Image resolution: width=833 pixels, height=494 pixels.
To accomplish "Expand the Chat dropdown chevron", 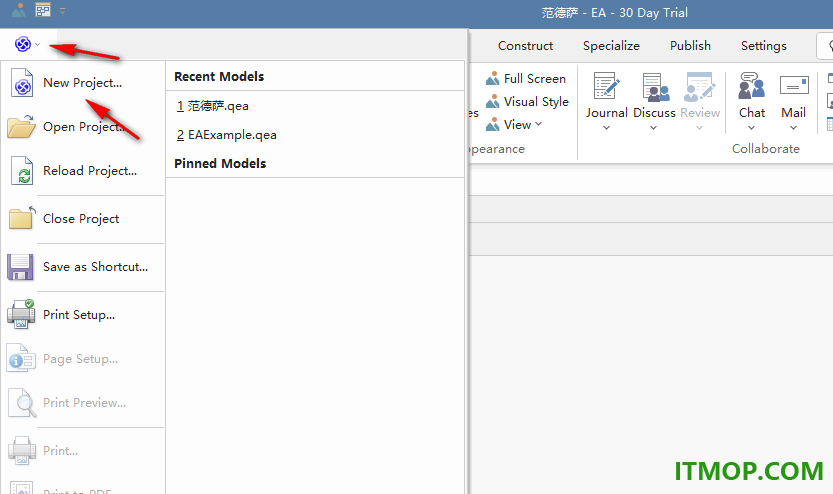I will tap(751, 127).
